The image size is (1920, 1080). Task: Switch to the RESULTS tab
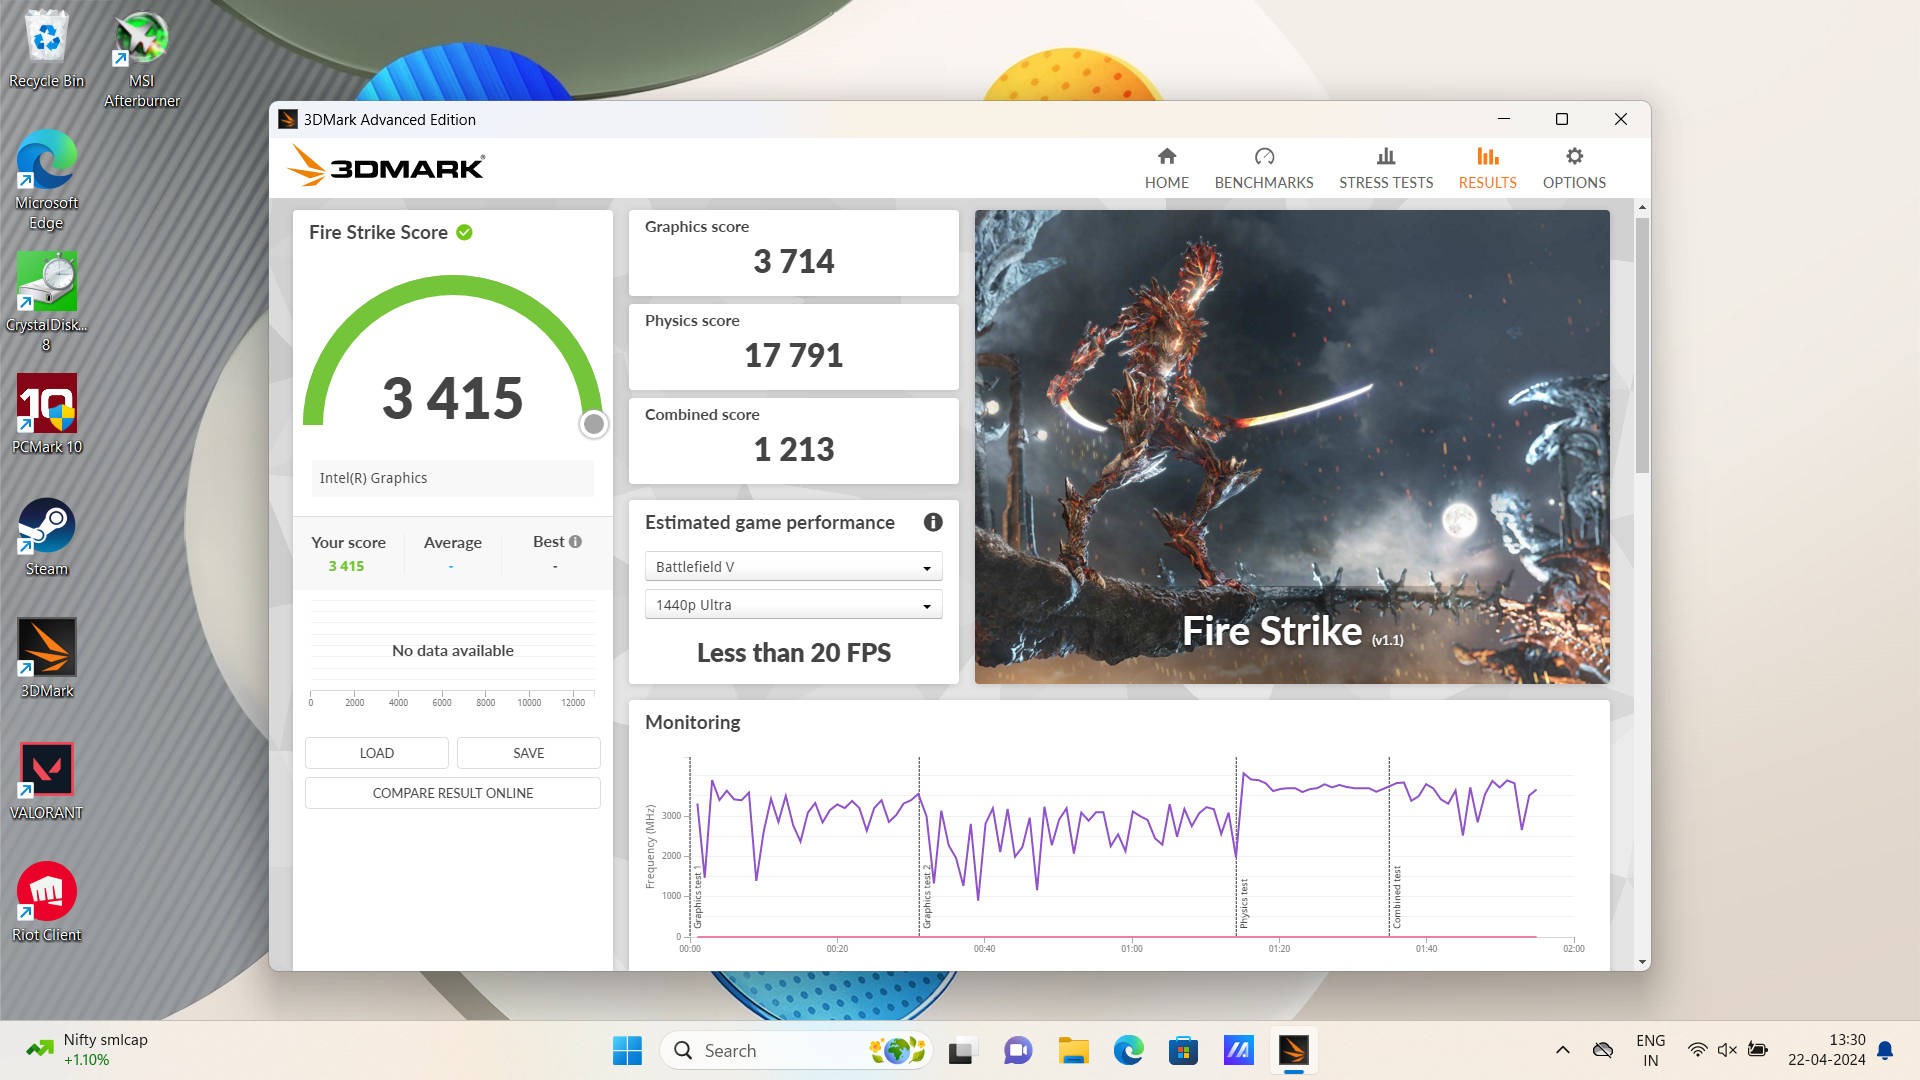(x=1487, y=168)
